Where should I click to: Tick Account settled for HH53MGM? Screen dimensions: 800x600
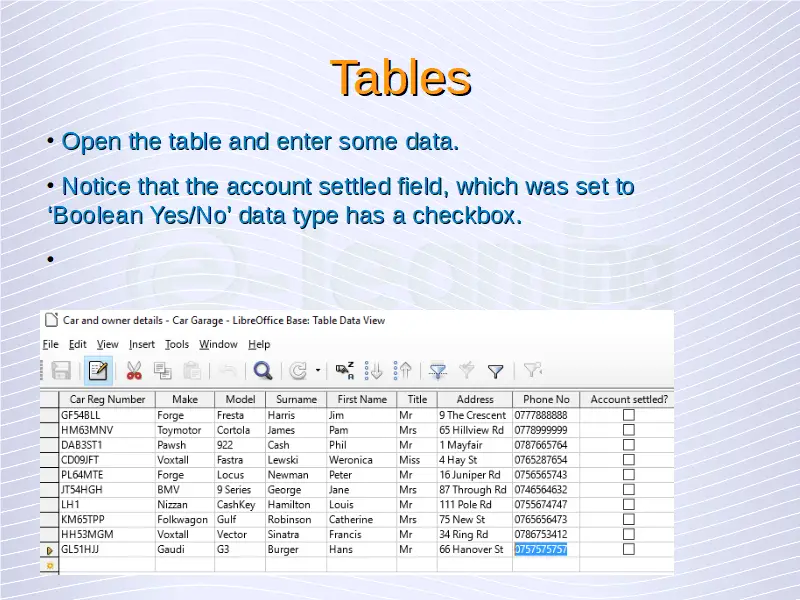tap(629, 534)
